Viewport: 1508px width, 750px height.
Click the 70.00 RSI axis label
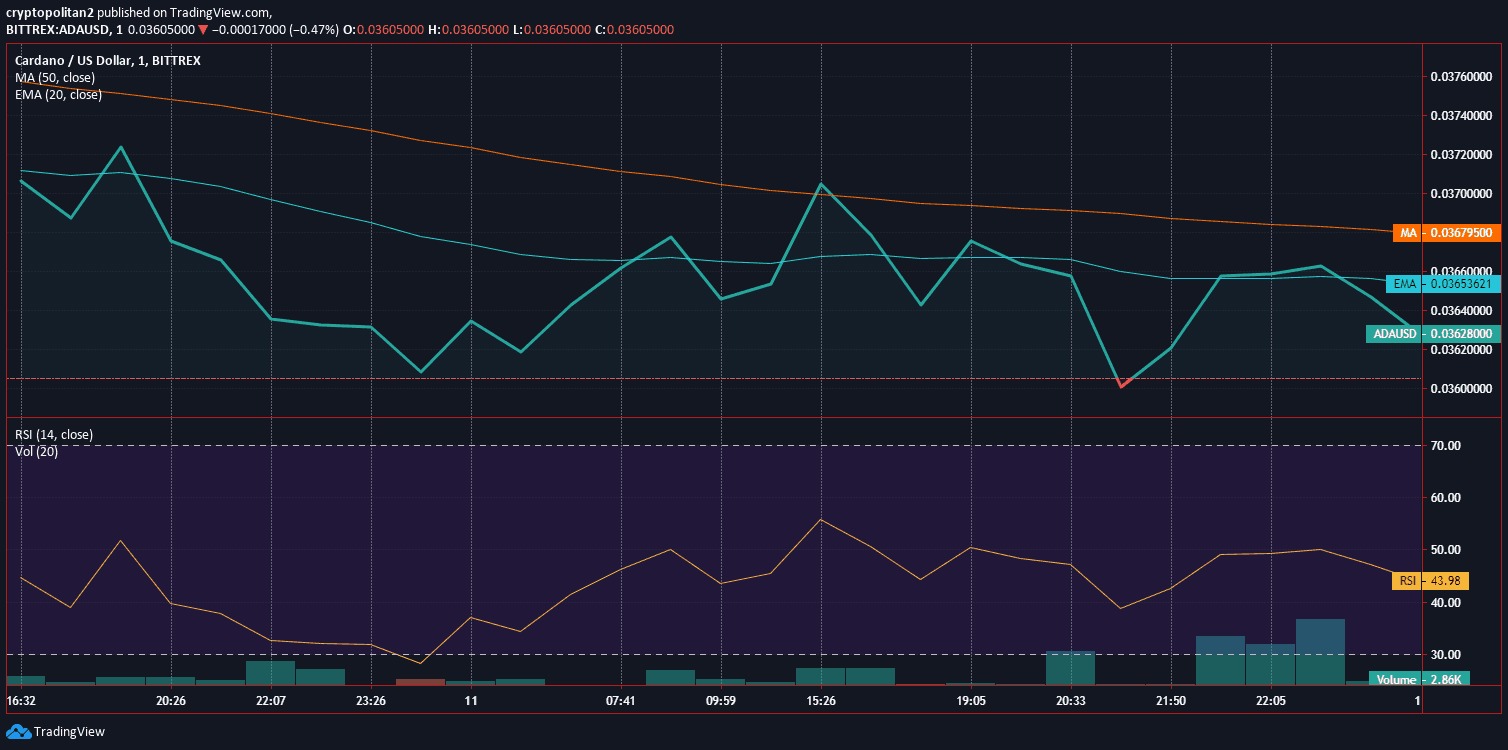pyautogui.click(x=1446, y=445)
